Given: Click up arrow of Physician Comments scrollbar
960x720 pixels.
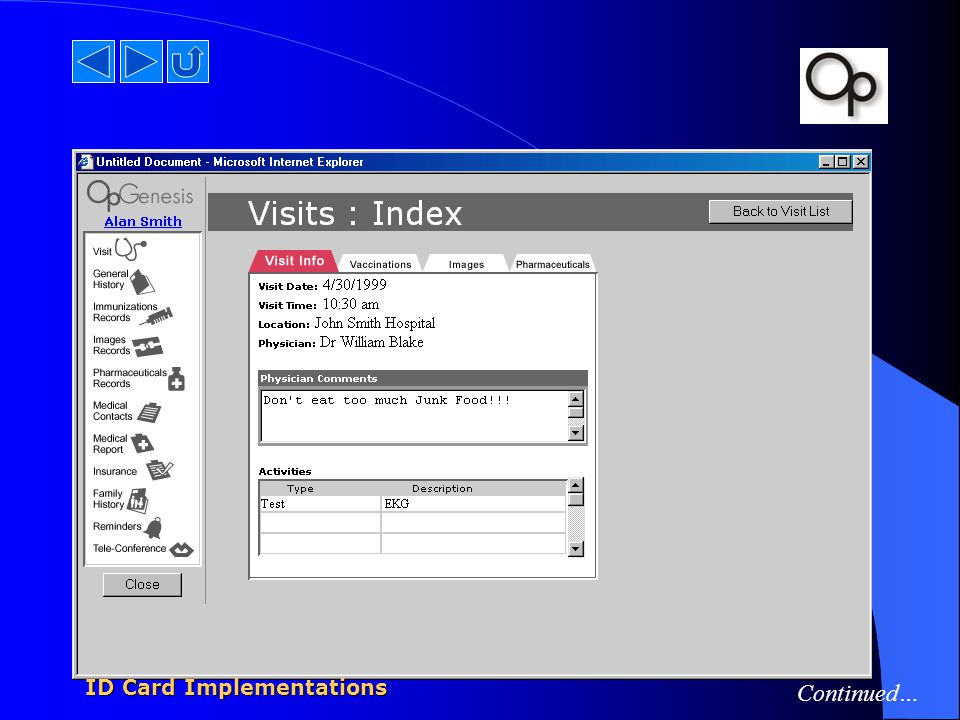Looking at the screenshot, I should pos(576,399).
